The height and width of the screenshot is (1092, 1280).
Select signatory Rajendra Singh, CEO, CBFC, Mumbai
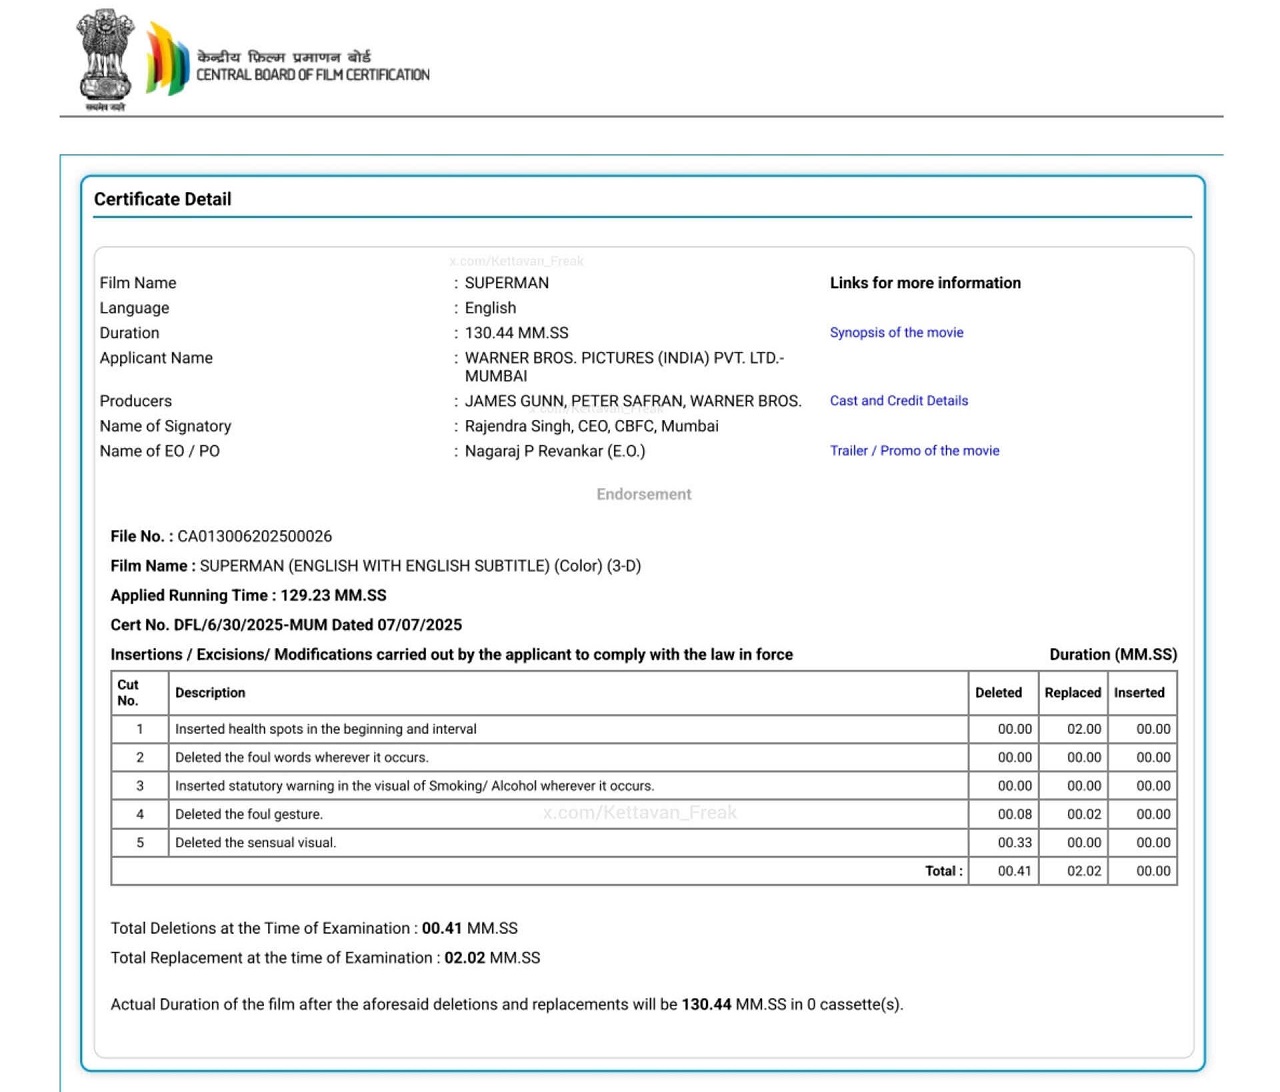pyautogui.click(x=592, y=426)
